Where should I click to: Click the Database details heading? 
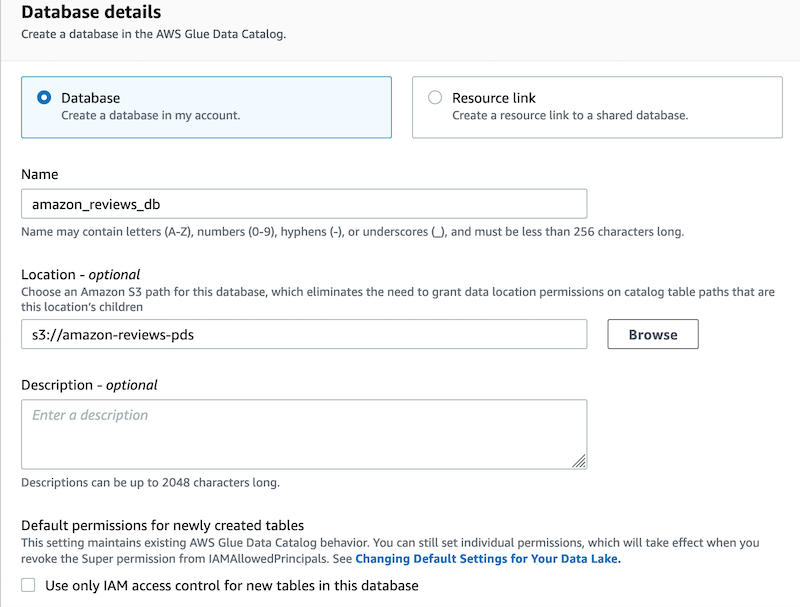91,12
